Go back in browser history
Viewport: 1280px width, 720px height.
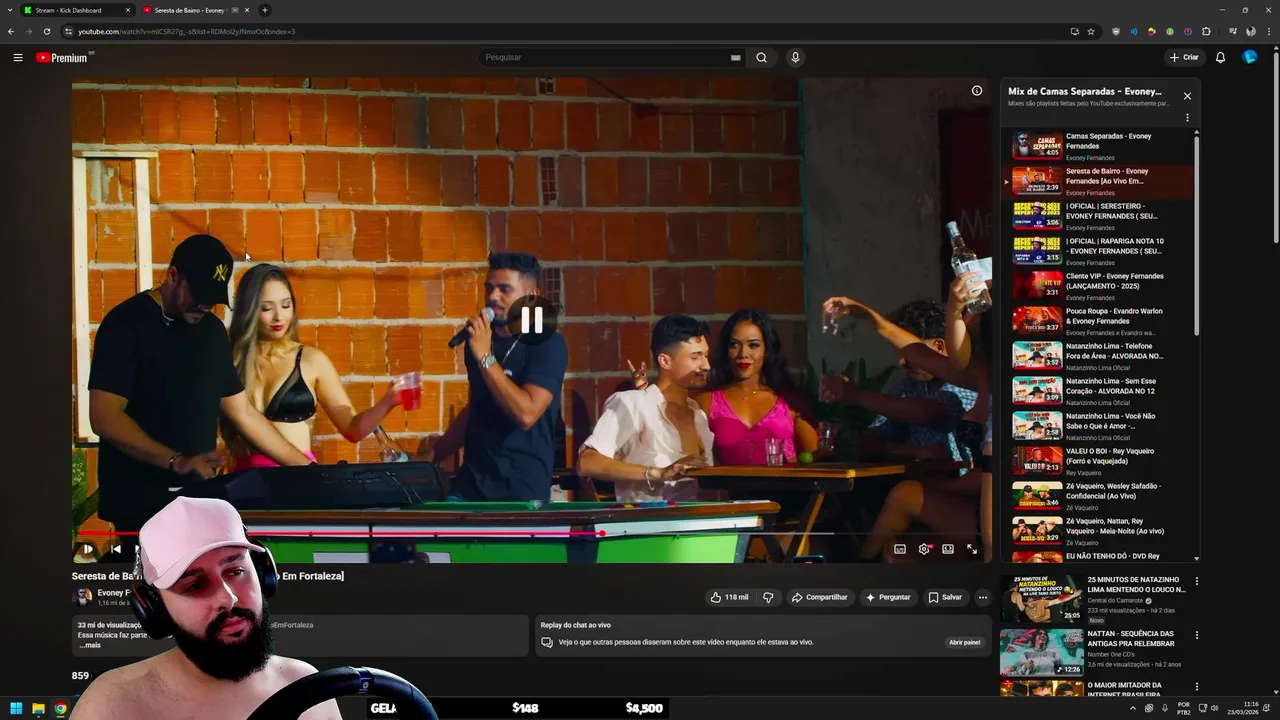tap(11, 31)
